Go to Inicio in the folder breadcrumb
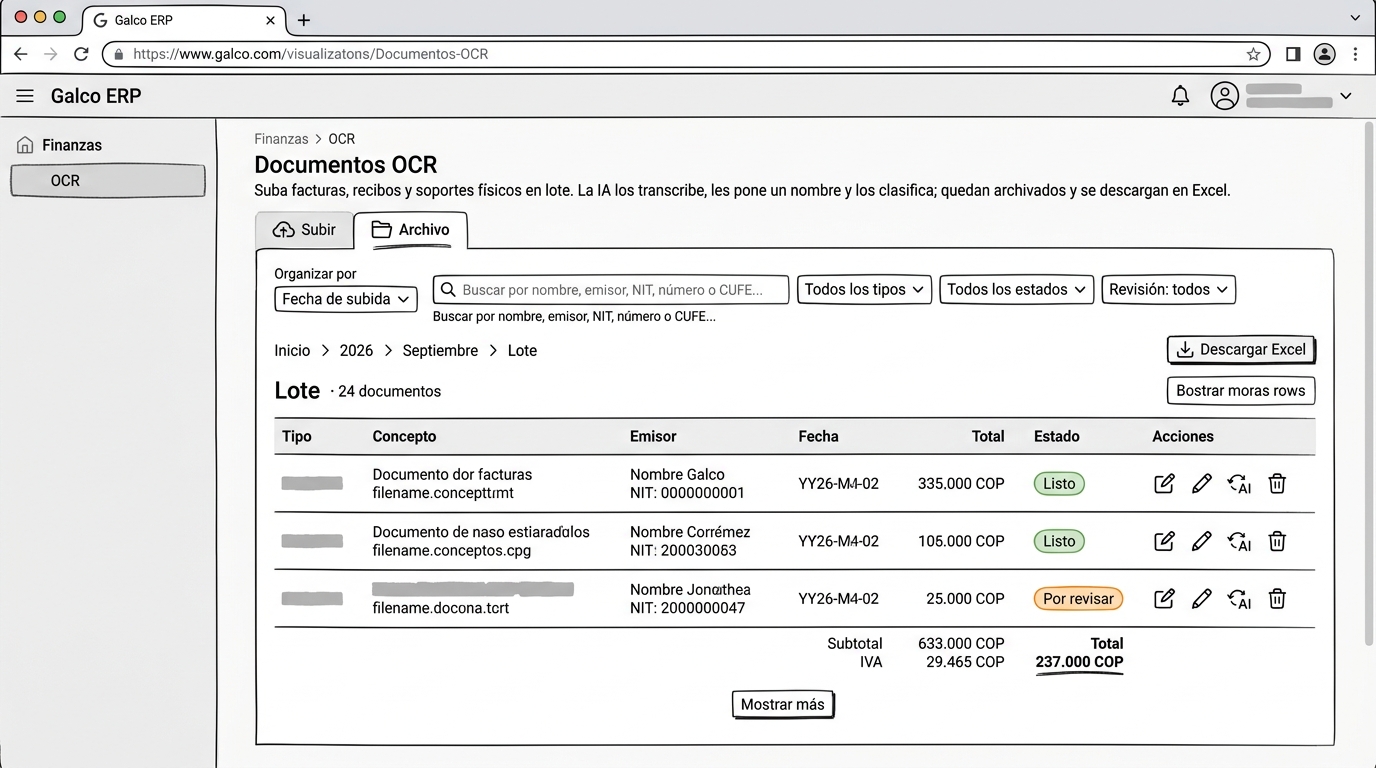 292,351
